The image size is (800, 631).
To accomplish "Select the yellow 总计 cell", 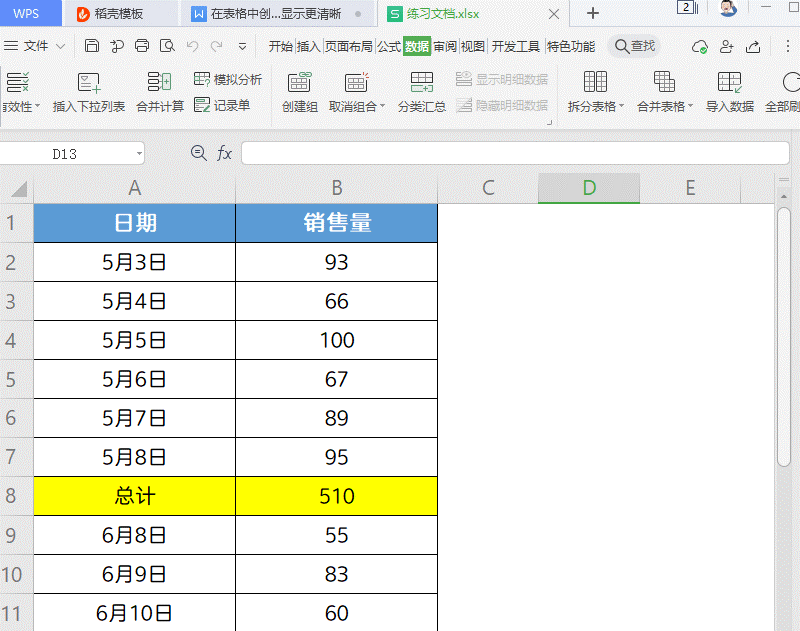I will (x=135, y=496).
